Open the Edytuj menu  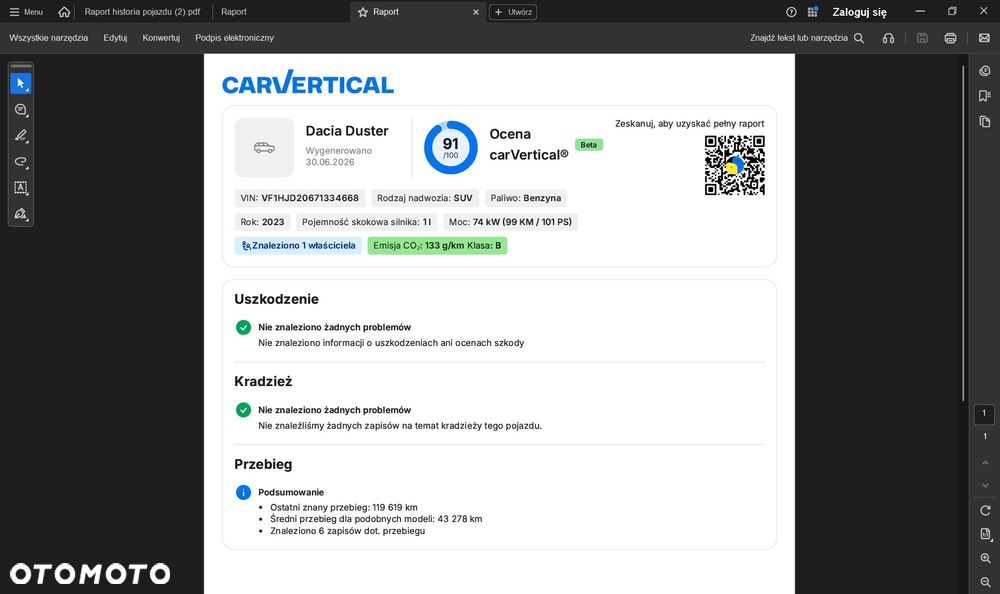click(115, 38)
